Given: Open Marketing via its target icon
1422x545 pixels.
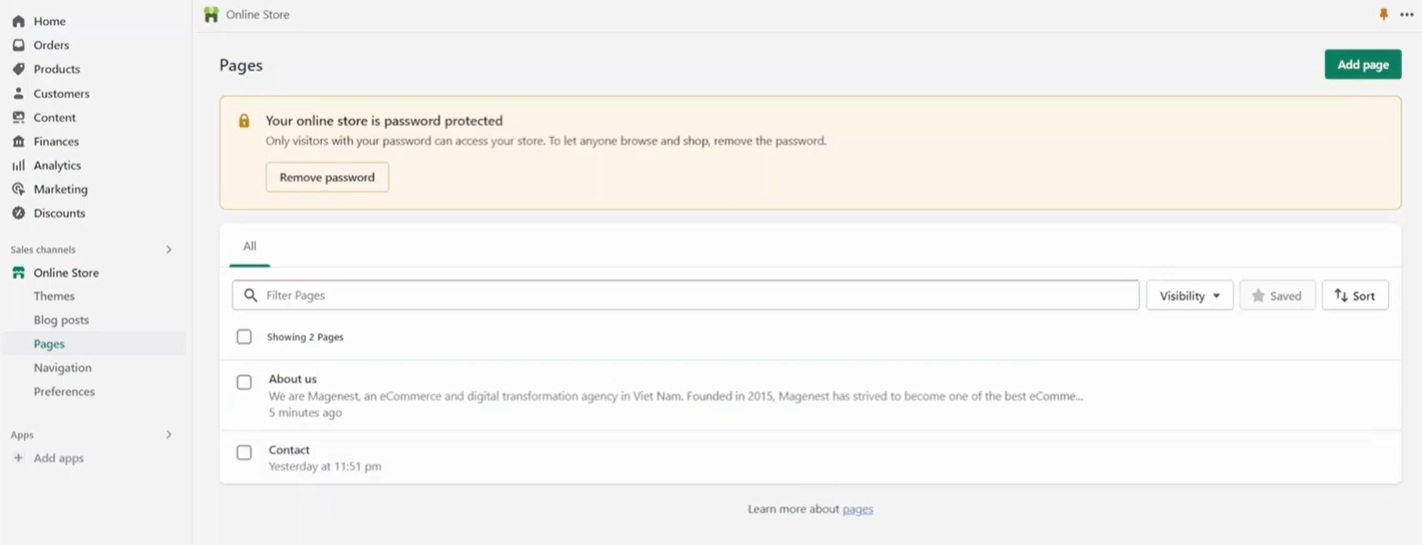Looking at the screenshot, I should (x=18, y=189).
